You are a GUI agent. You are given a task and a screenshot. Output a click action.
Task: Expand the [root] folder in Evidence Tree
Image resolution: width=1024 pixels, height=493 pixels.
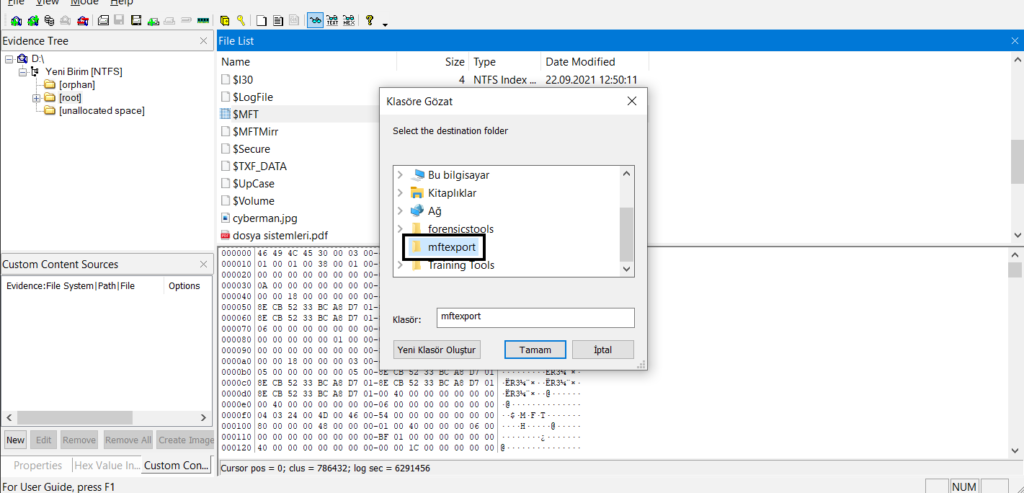(x=36, y=98)
